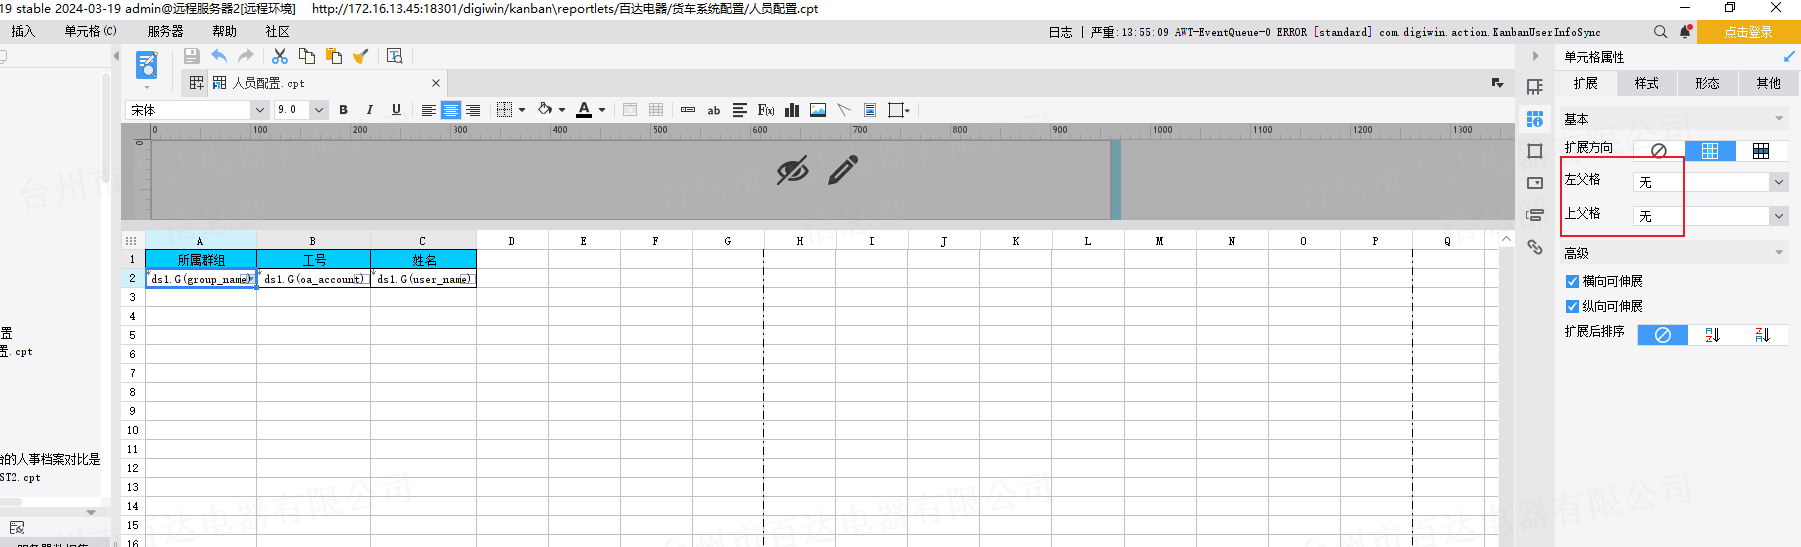Toggle bold formatting
The width and height of the screenshot is (1801, 547).
(344, 110)
